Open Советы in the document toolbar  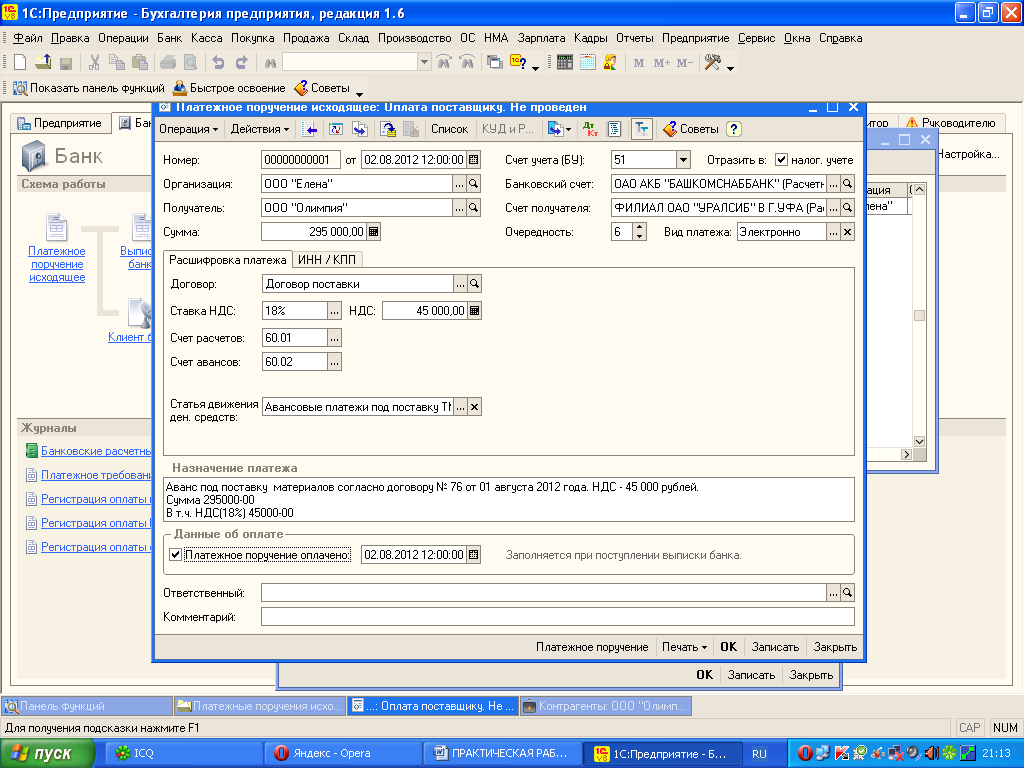click(691, 129)
